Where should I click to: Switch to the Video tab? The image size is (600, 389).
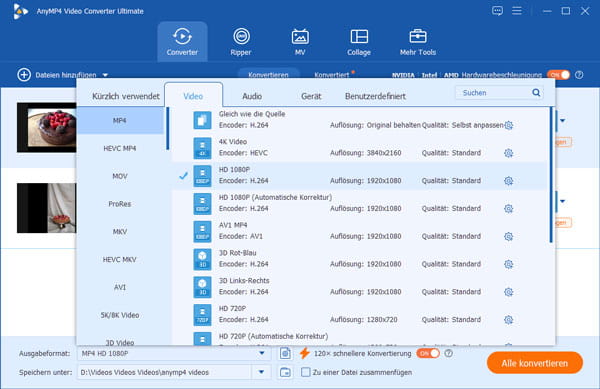coord(193,96)
